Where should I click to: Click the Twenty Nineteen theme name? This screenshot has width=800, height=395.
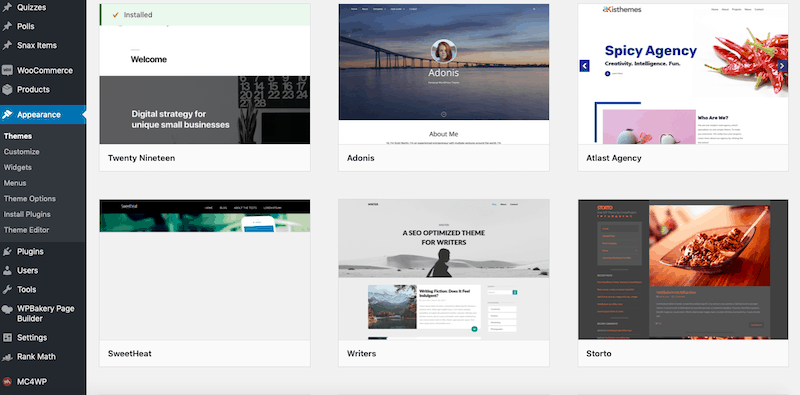click(x=141, y=158)
